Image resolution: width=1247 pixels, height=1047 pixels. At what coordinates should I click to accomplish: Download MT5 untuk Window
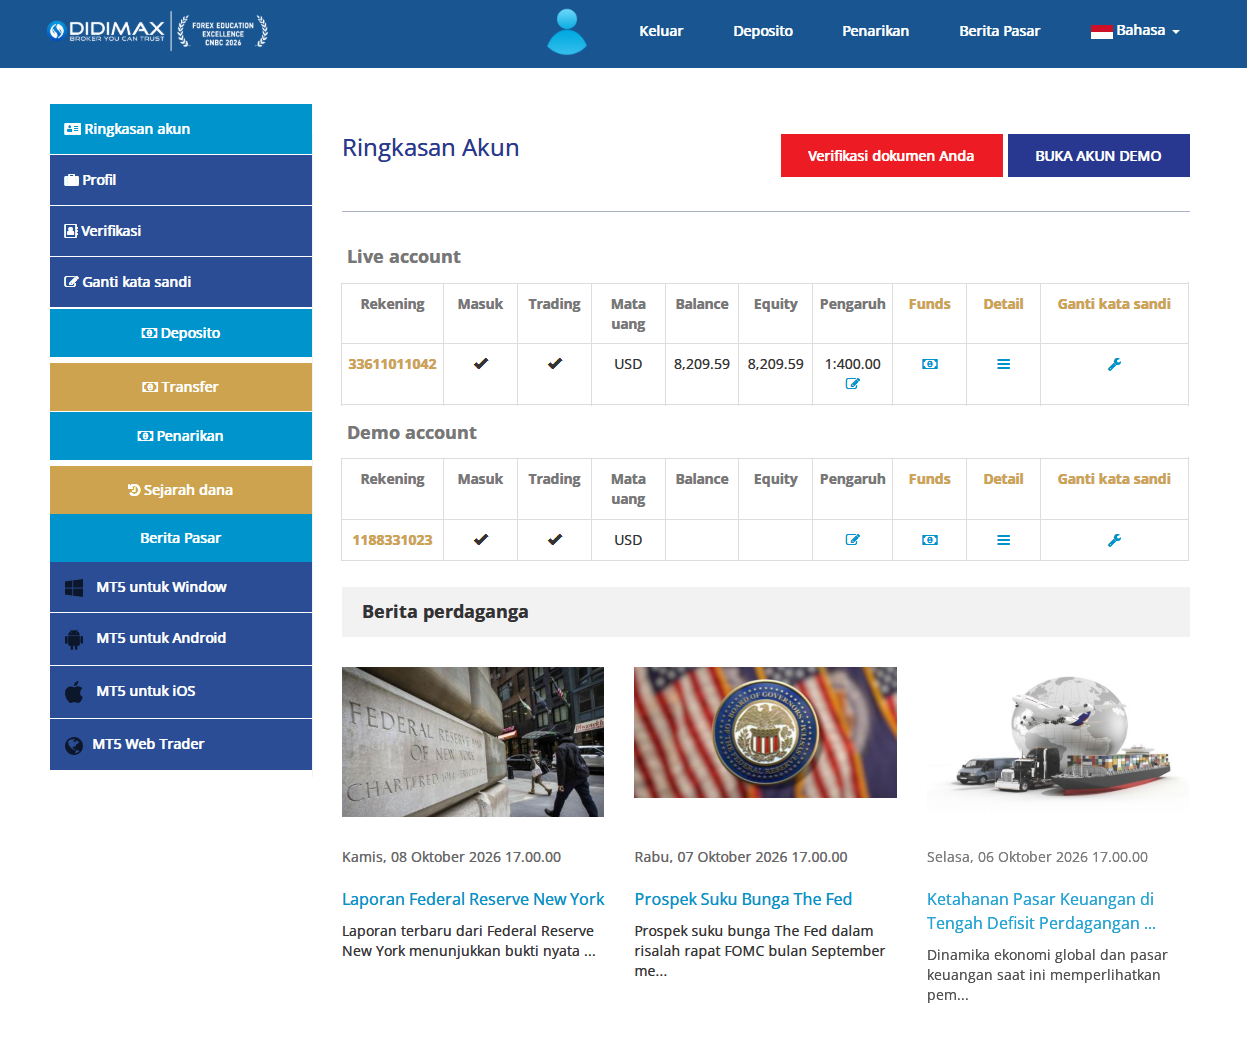(181, 587)
